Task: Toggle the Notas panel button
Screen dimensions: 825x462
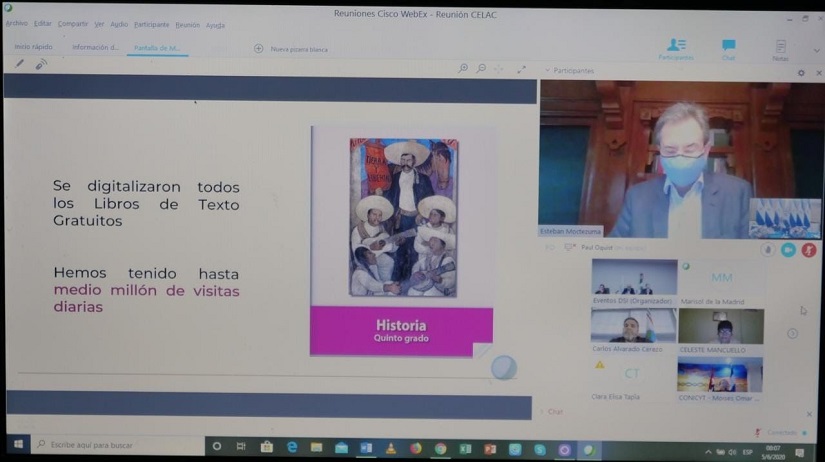Action: [780, 51]
